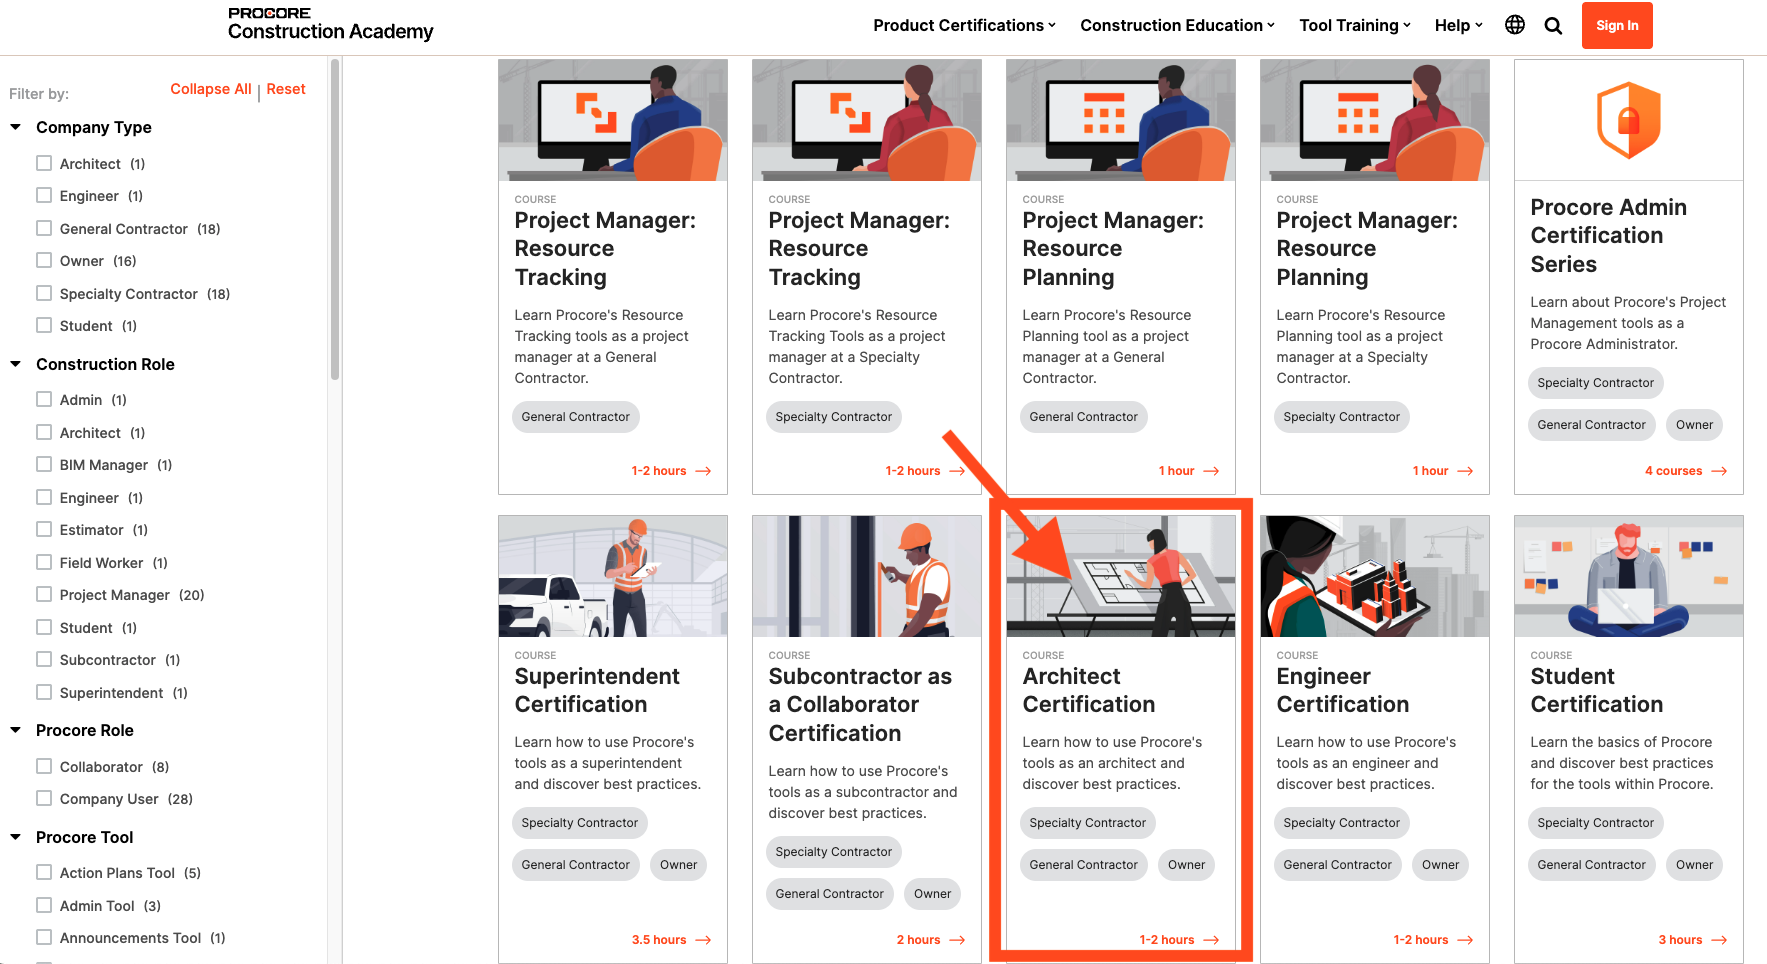
Task: Select the Project Manager role checkbox
Action: [44, 594]
